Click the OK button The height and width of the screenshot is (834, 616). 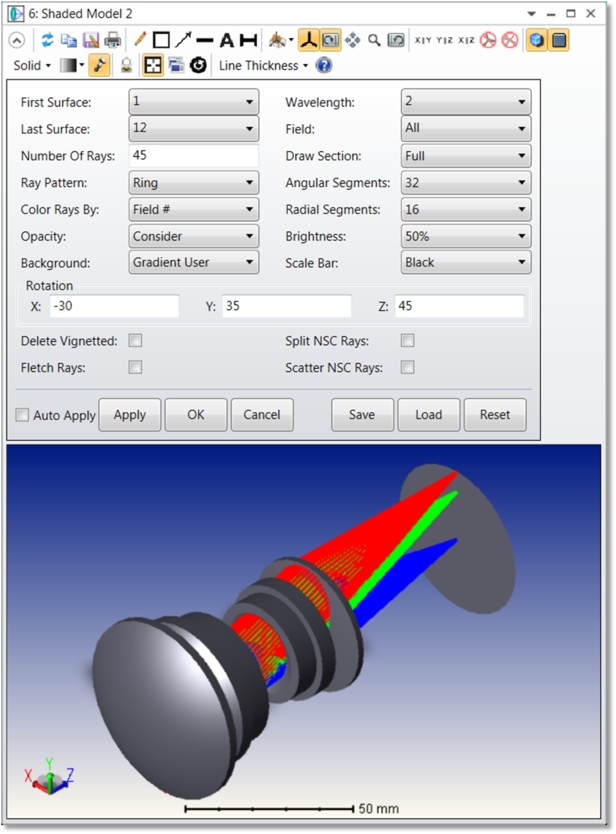click(x=196, y=414)
